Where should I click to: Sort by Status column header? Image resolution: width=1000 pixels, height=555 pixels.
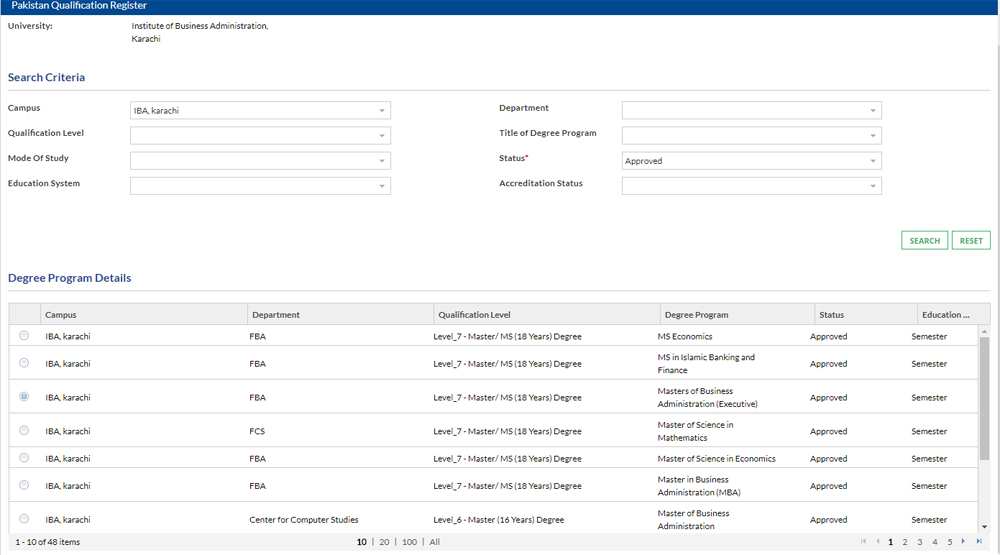click(x=865, y=314)
